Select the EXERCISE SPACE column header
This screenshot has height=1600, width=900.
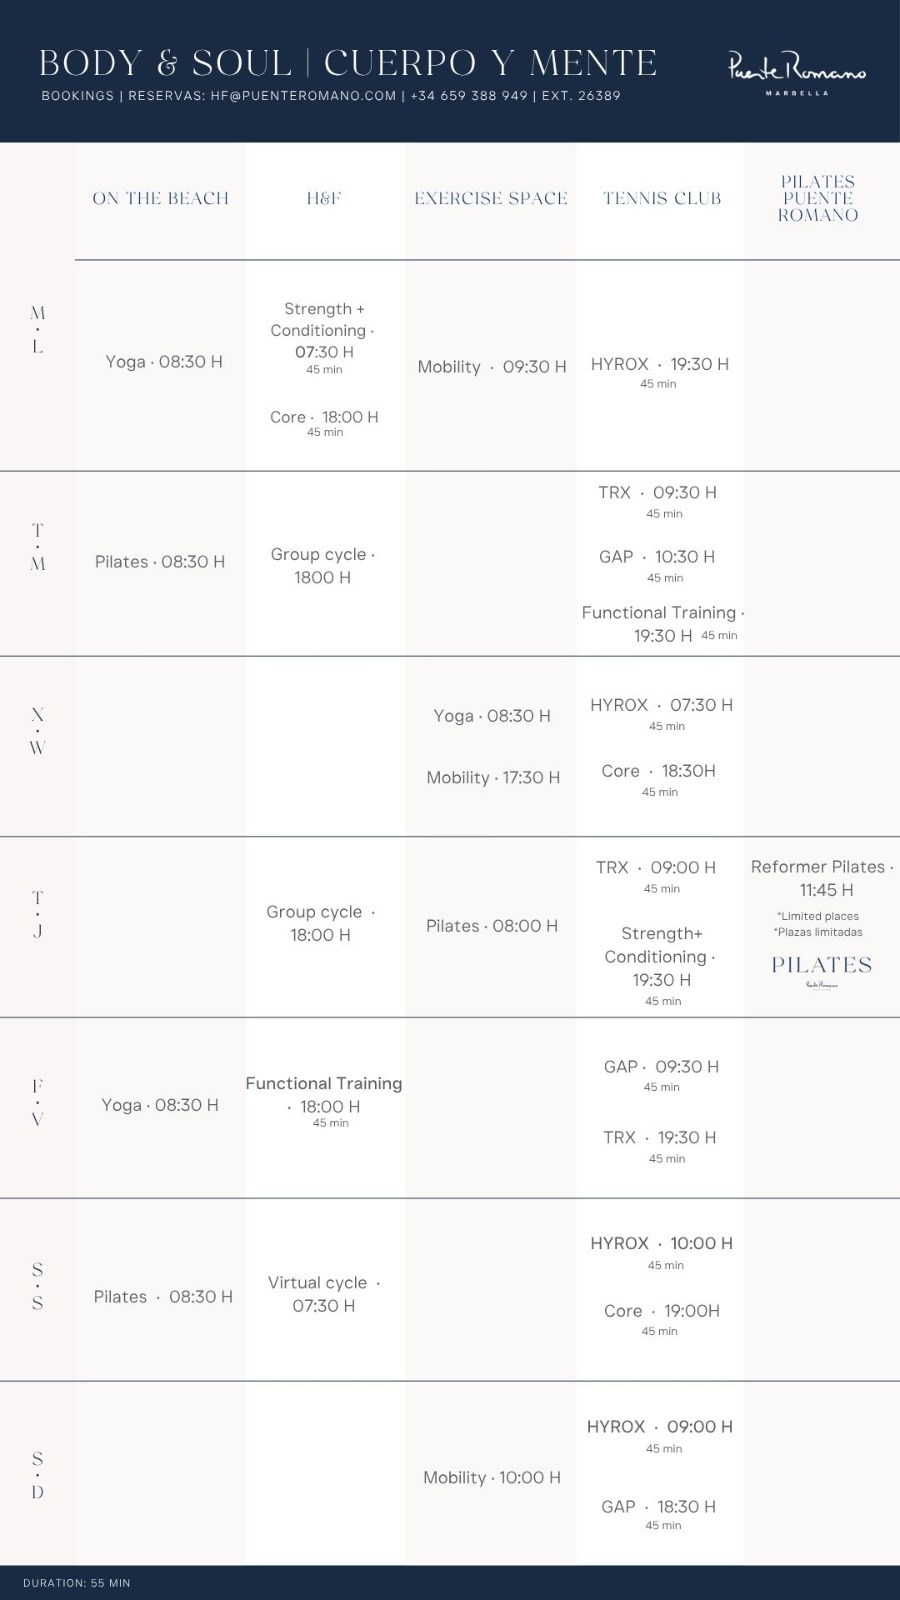(x=491, y=198)
